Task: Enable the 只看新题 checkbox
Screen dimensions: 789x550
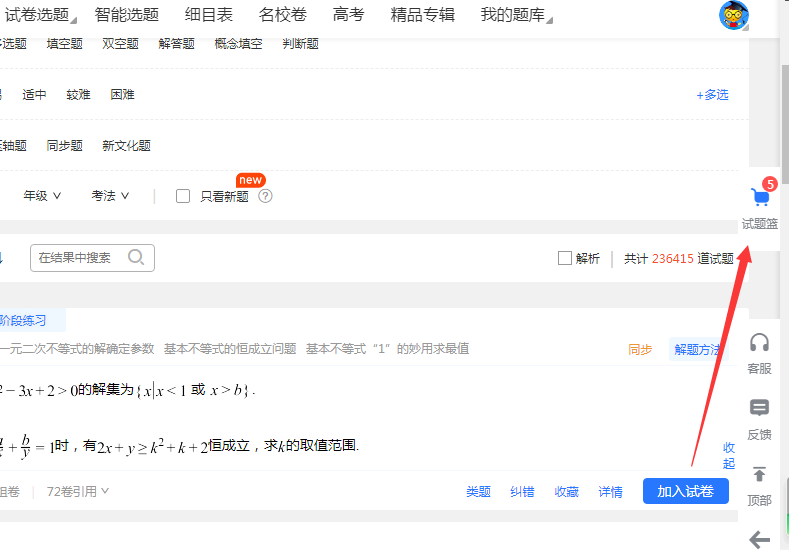Action: (183, 196)
